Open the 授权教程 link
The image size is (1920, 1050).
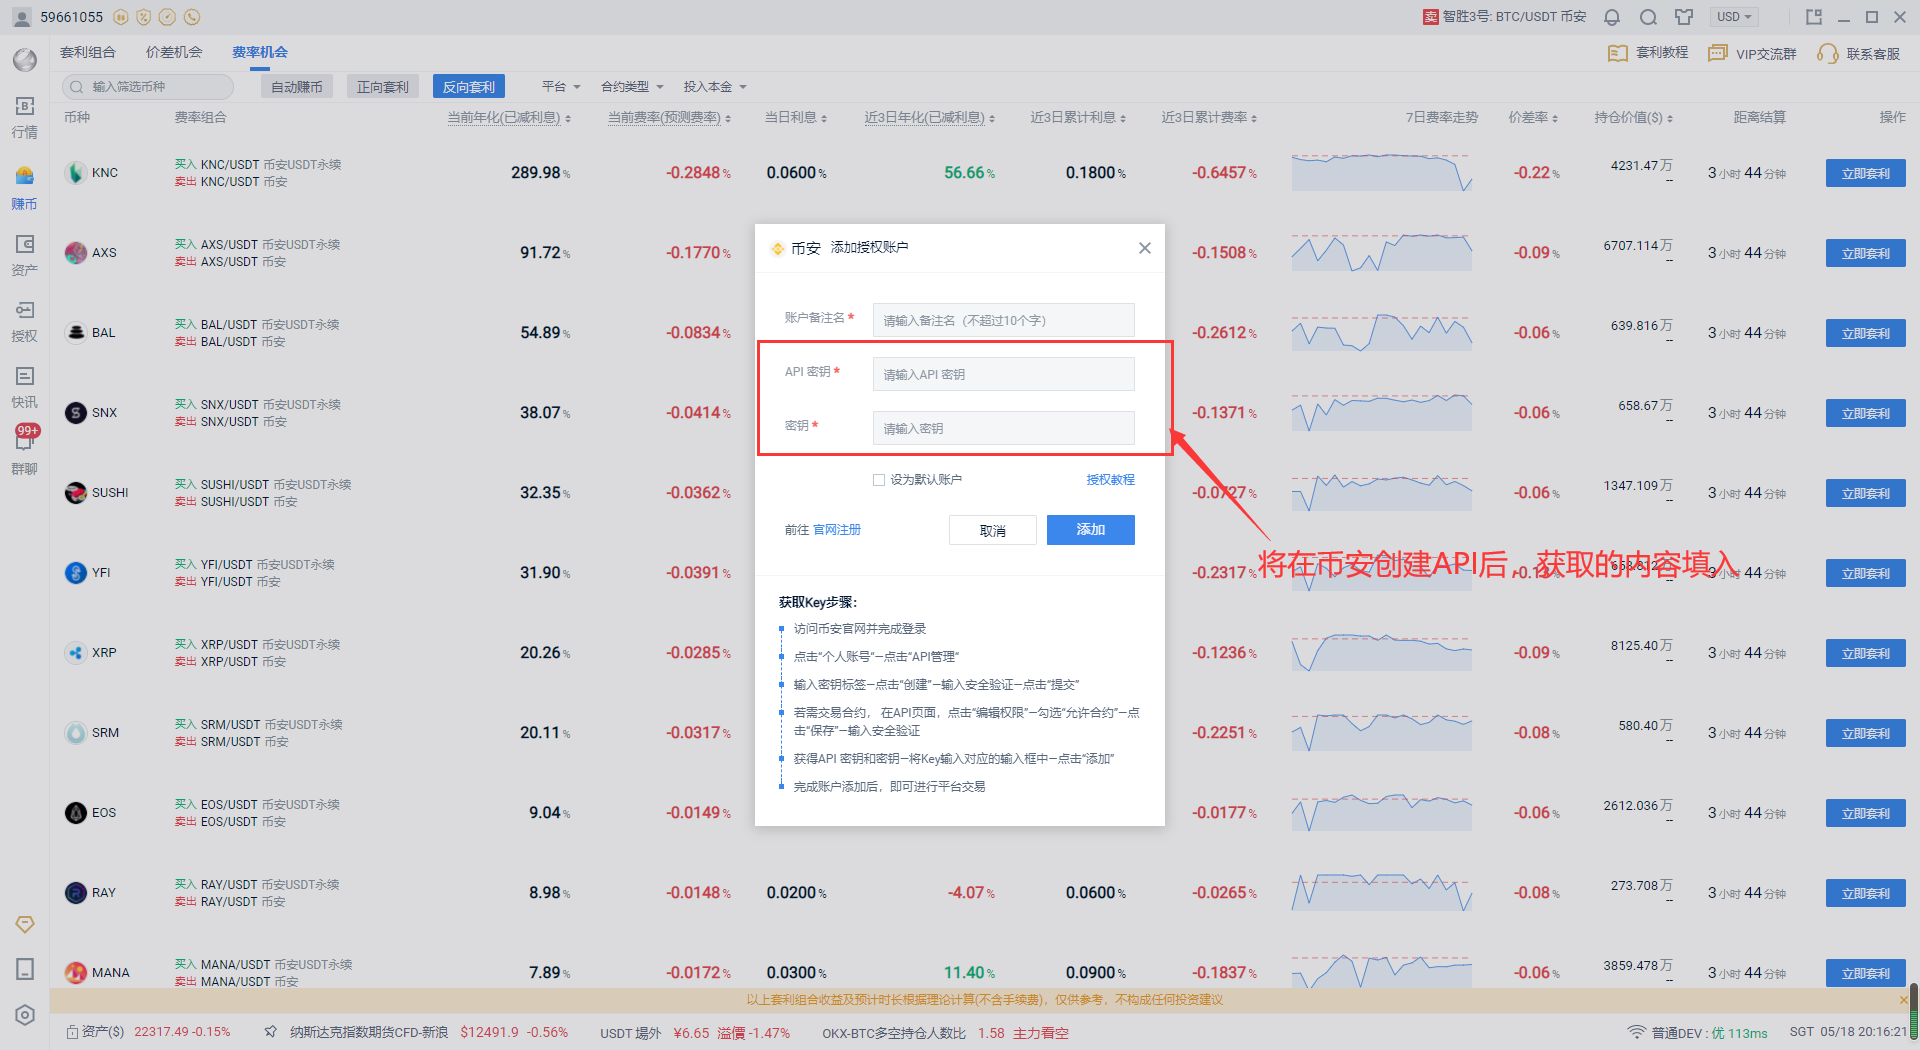1111,480
